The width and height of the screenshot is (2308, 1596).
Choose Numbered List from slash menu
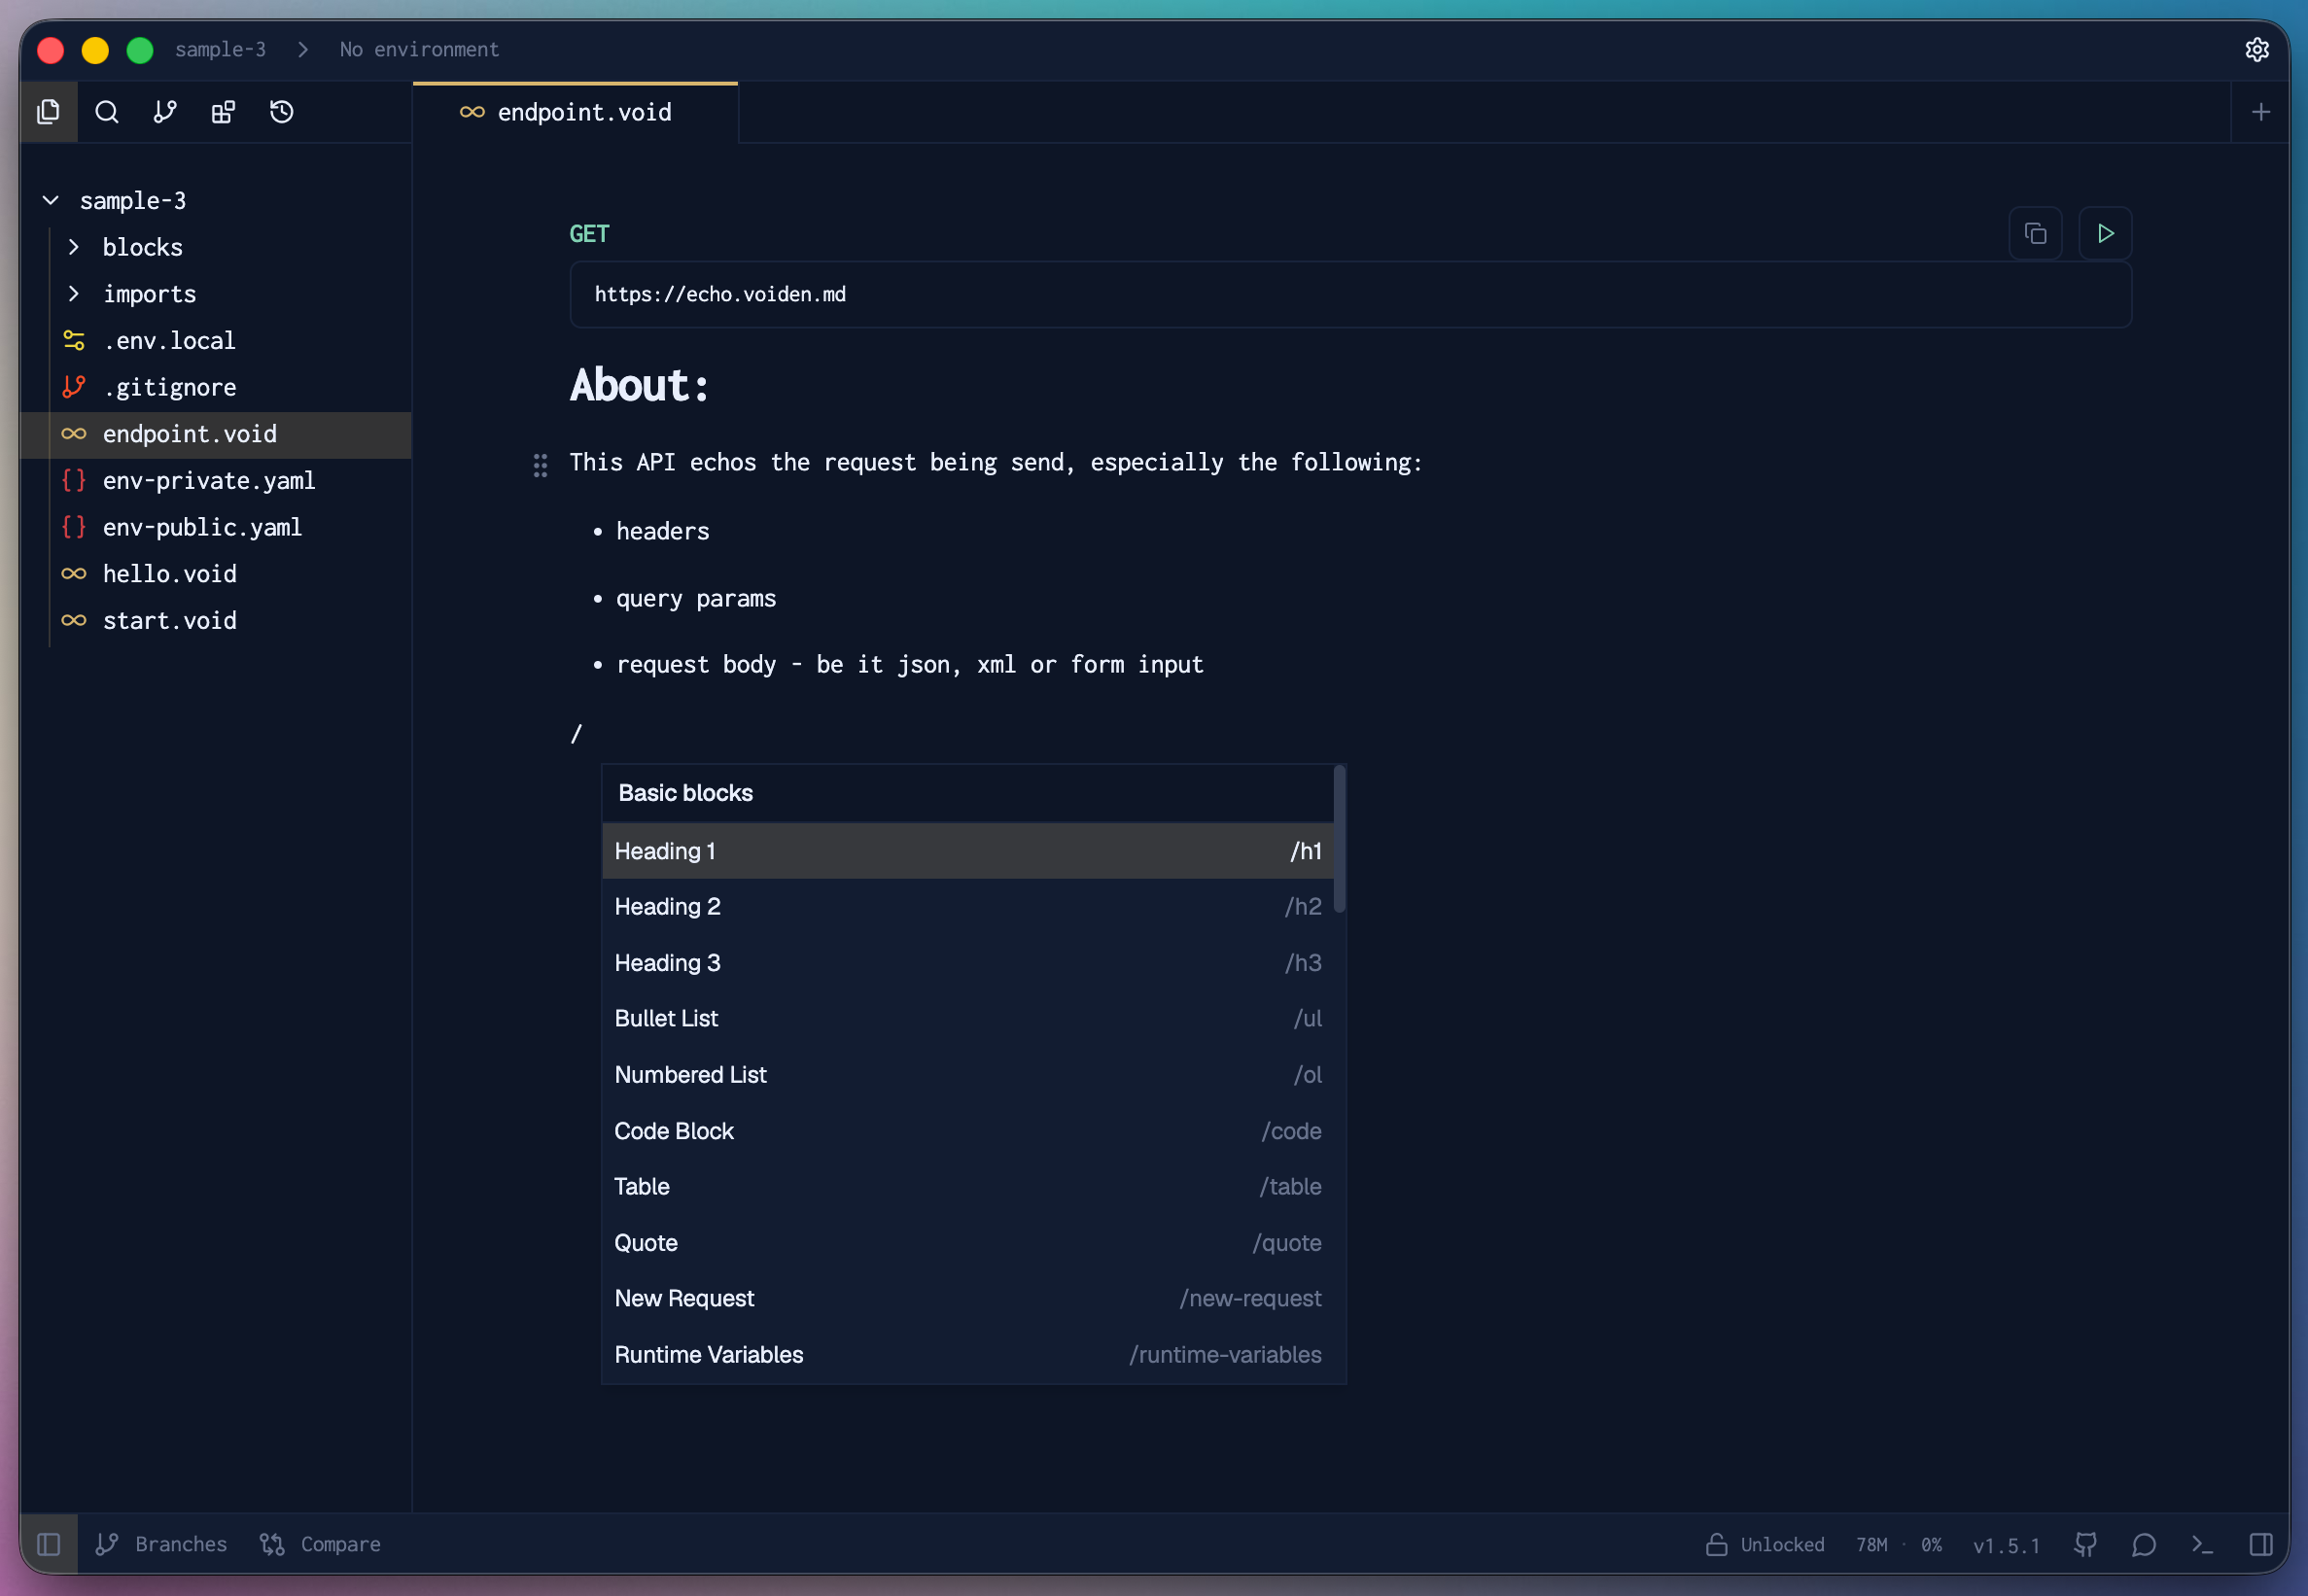(x=968, y=1075)
